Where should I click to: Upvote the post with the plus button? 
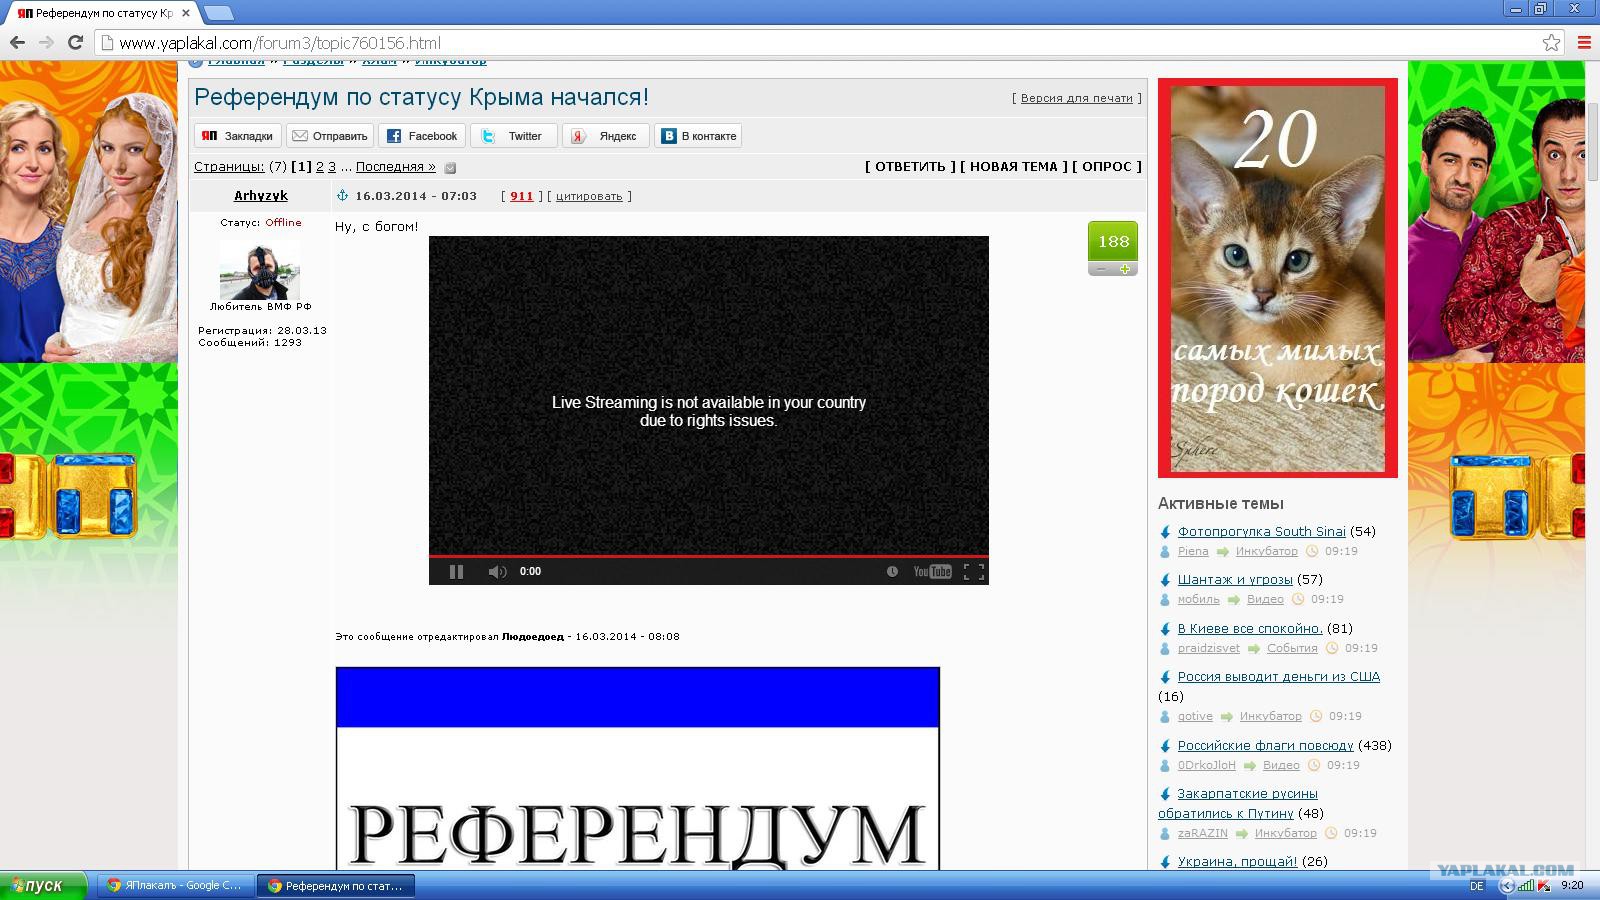[1125, 269]
